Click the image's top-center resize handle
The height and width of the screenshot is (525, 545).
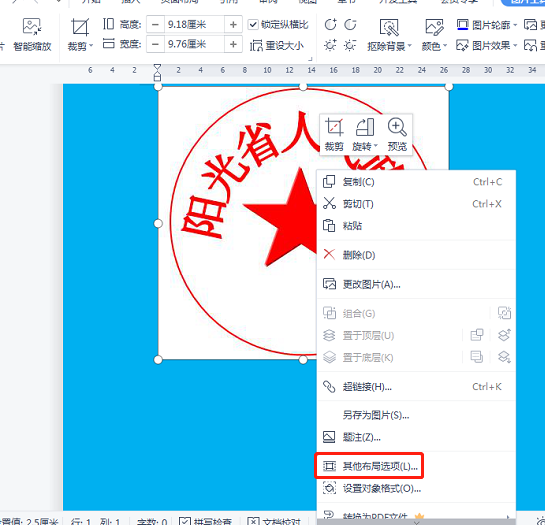point(303,87)
